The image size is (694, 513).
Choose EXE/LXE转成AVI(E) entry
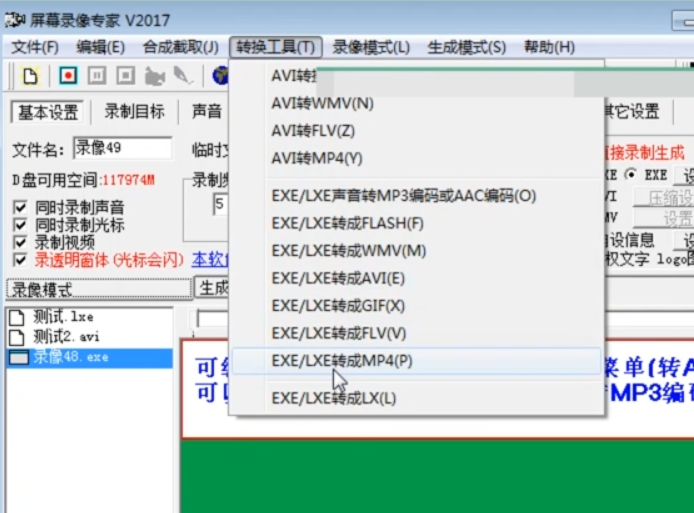coord(416,278)
